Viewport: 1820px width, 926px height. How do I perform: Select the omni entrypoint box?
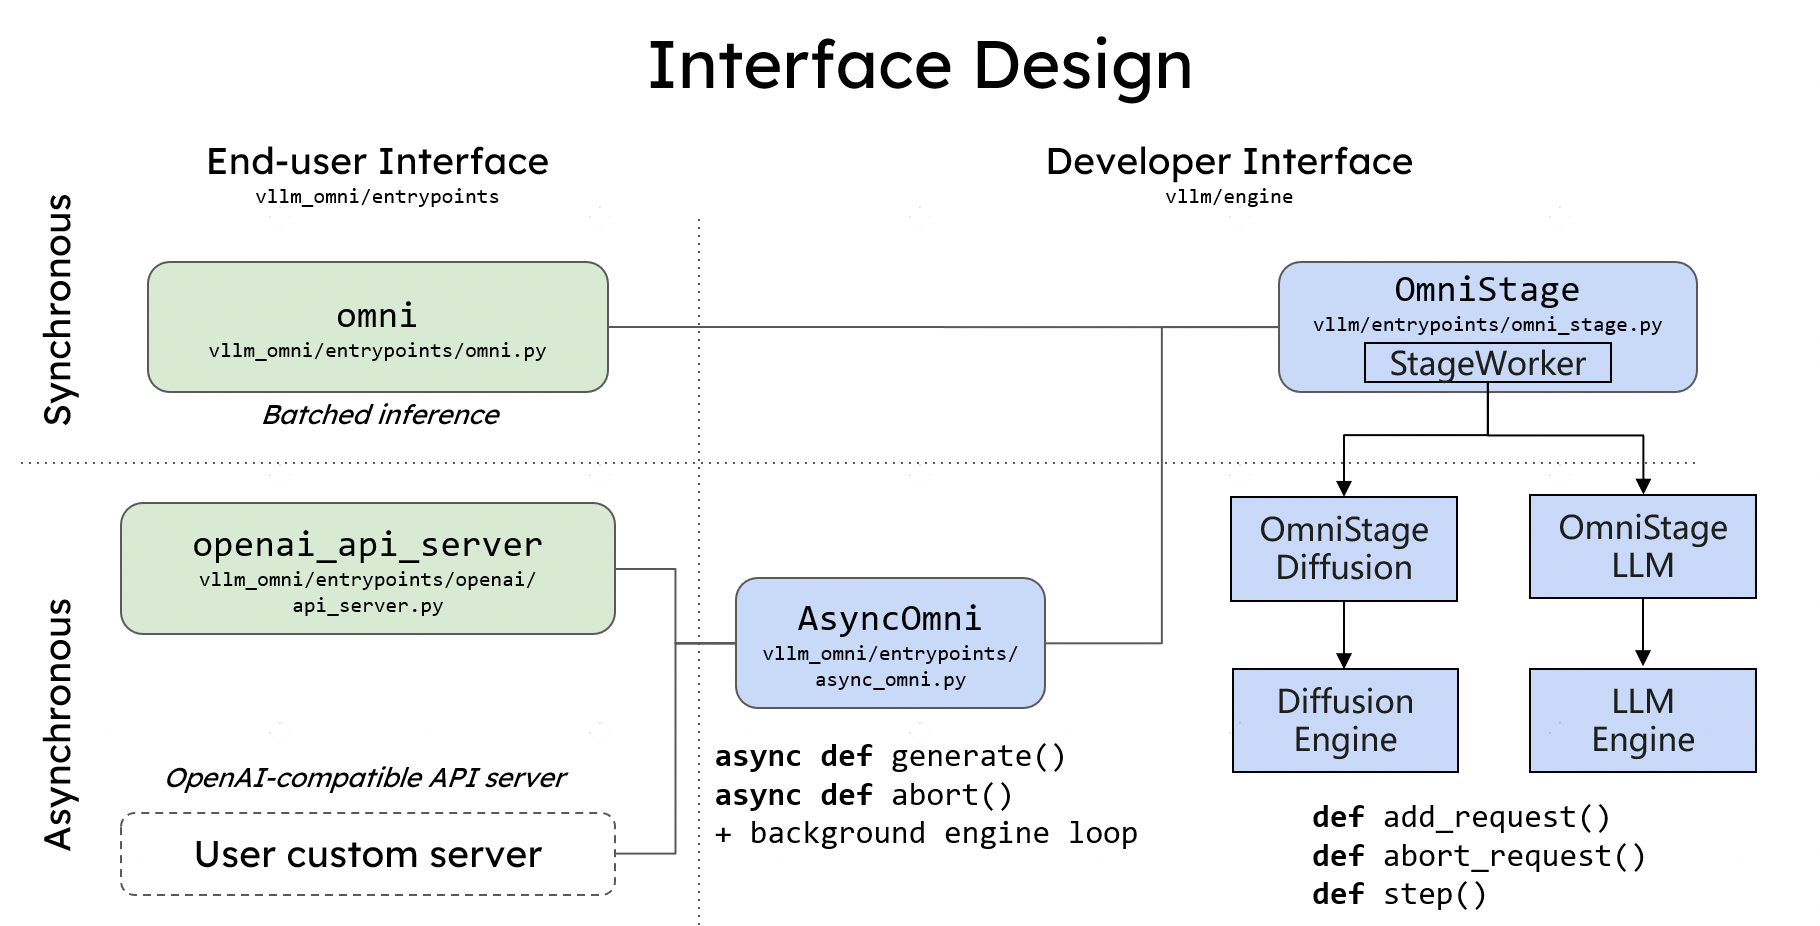point(378,327)
